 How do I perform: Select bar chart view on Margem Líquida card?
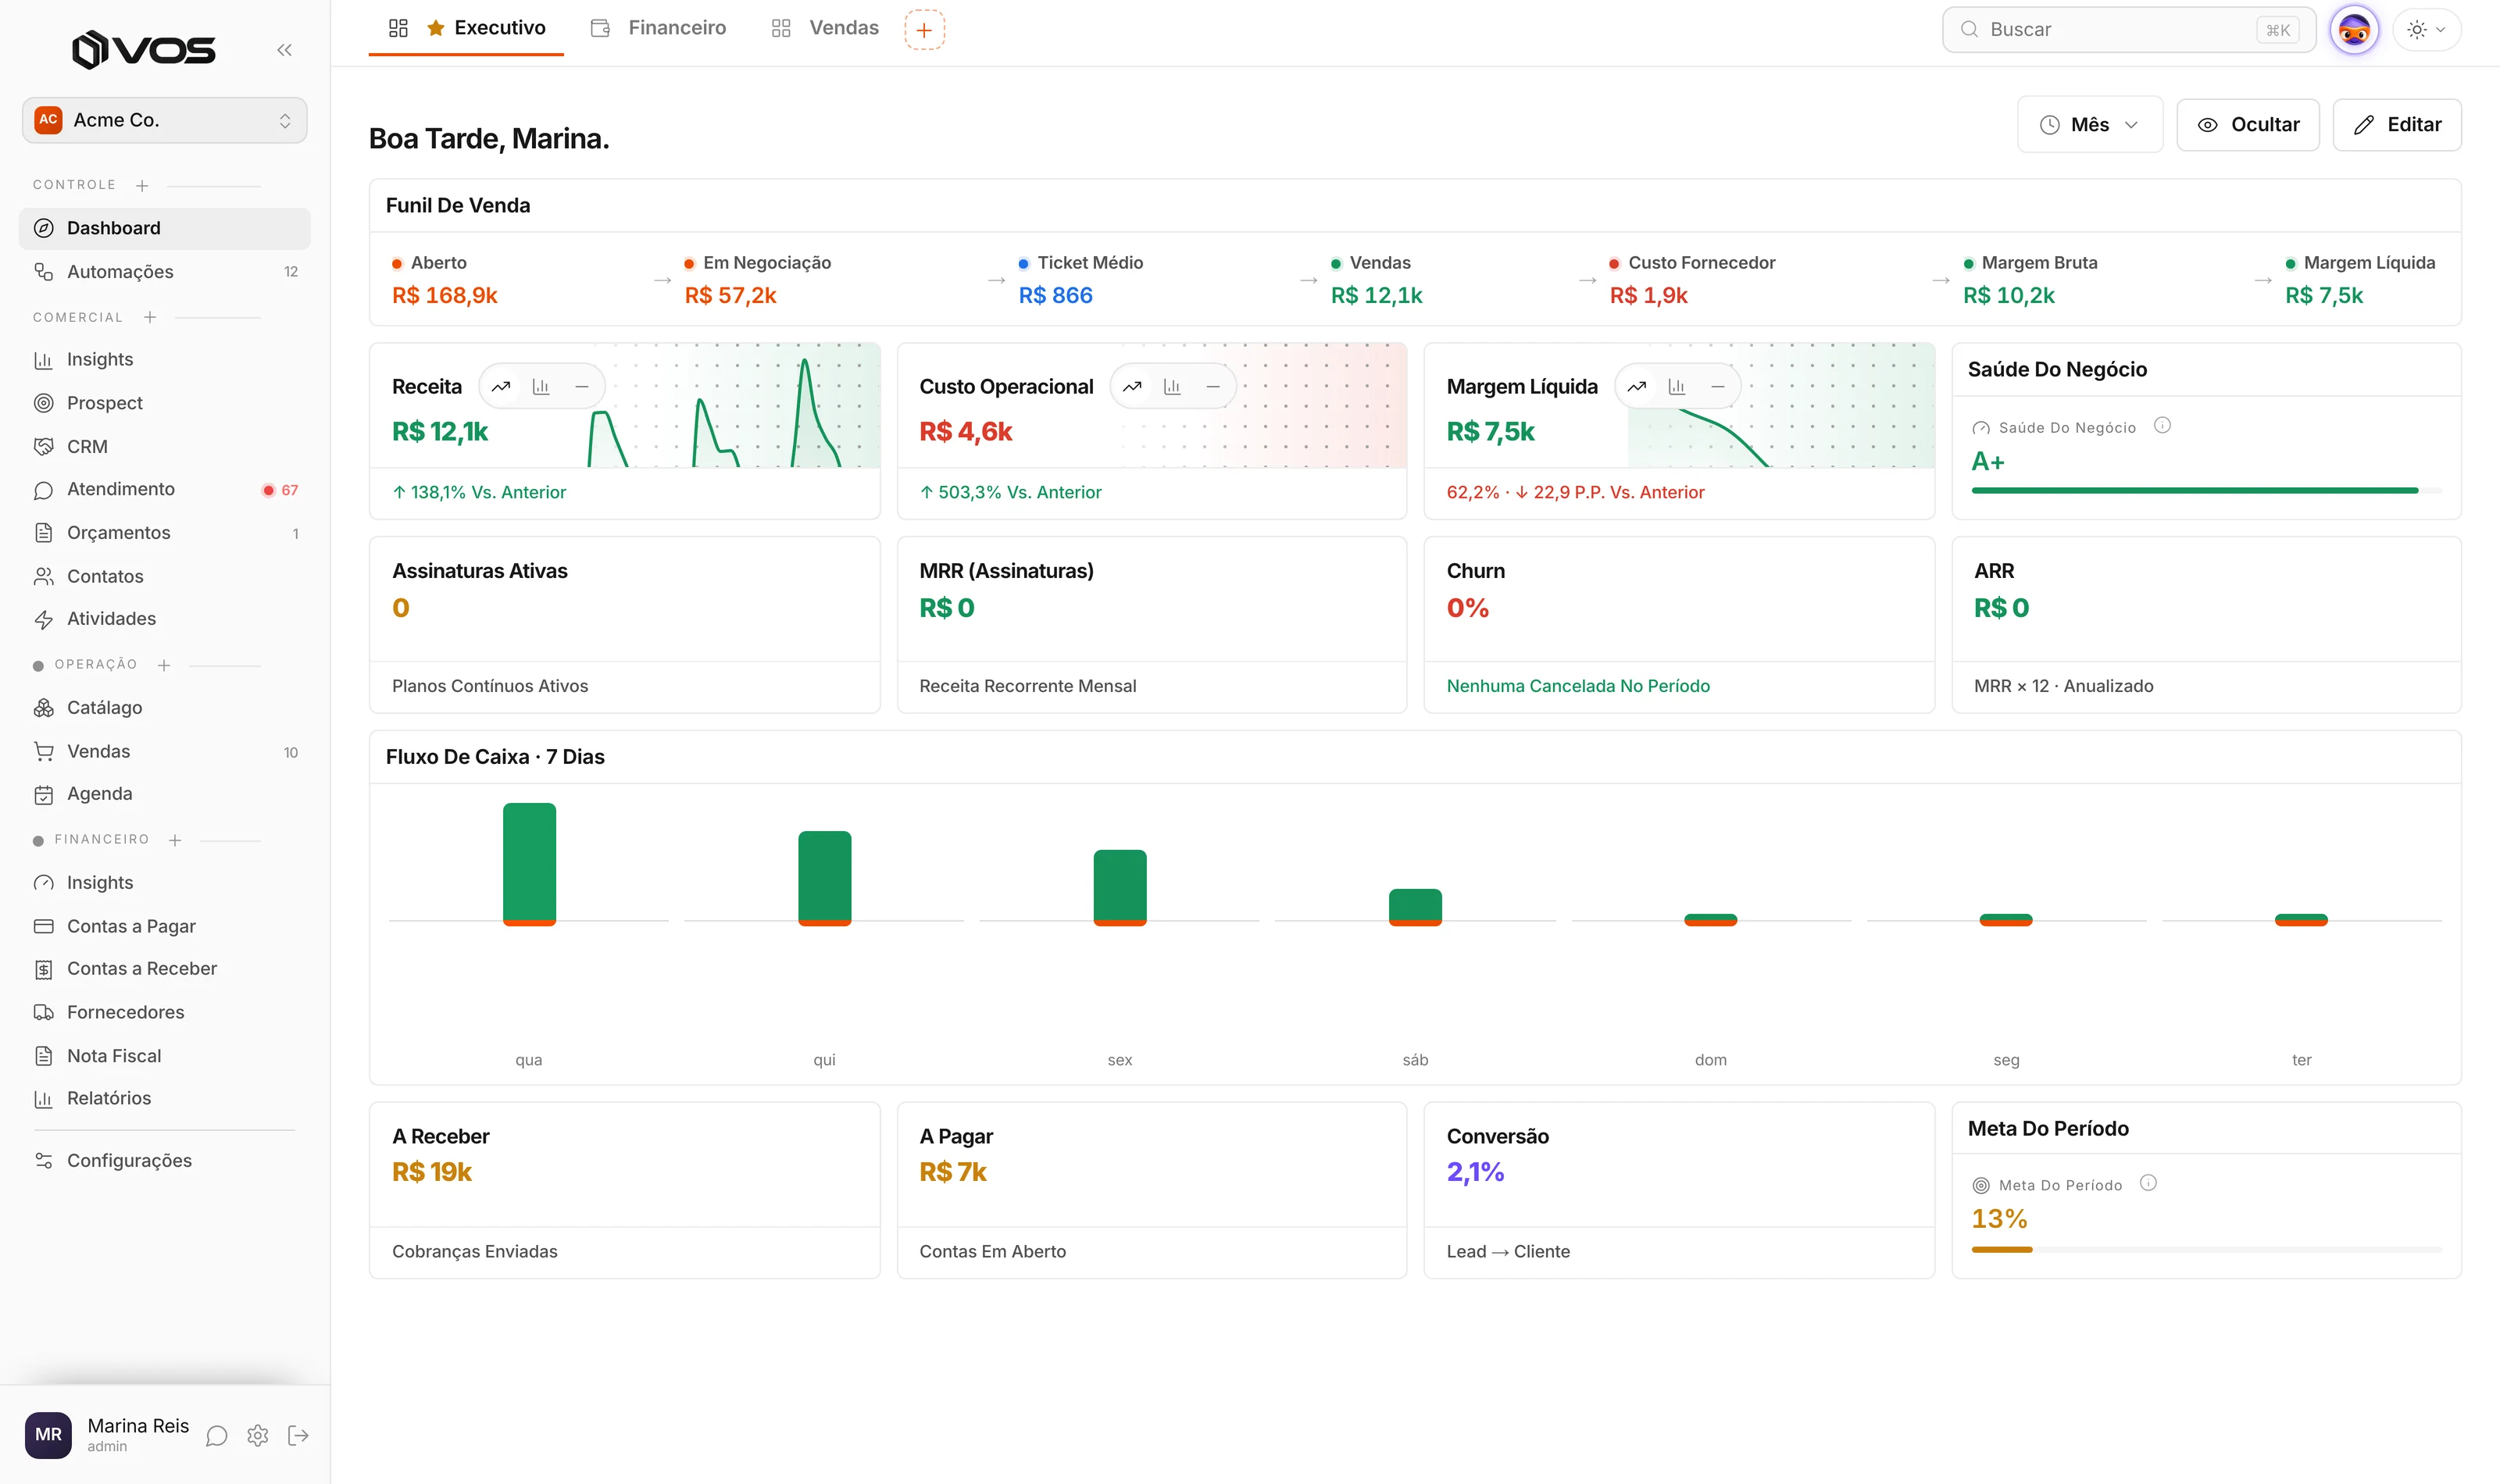(1677, 387)
